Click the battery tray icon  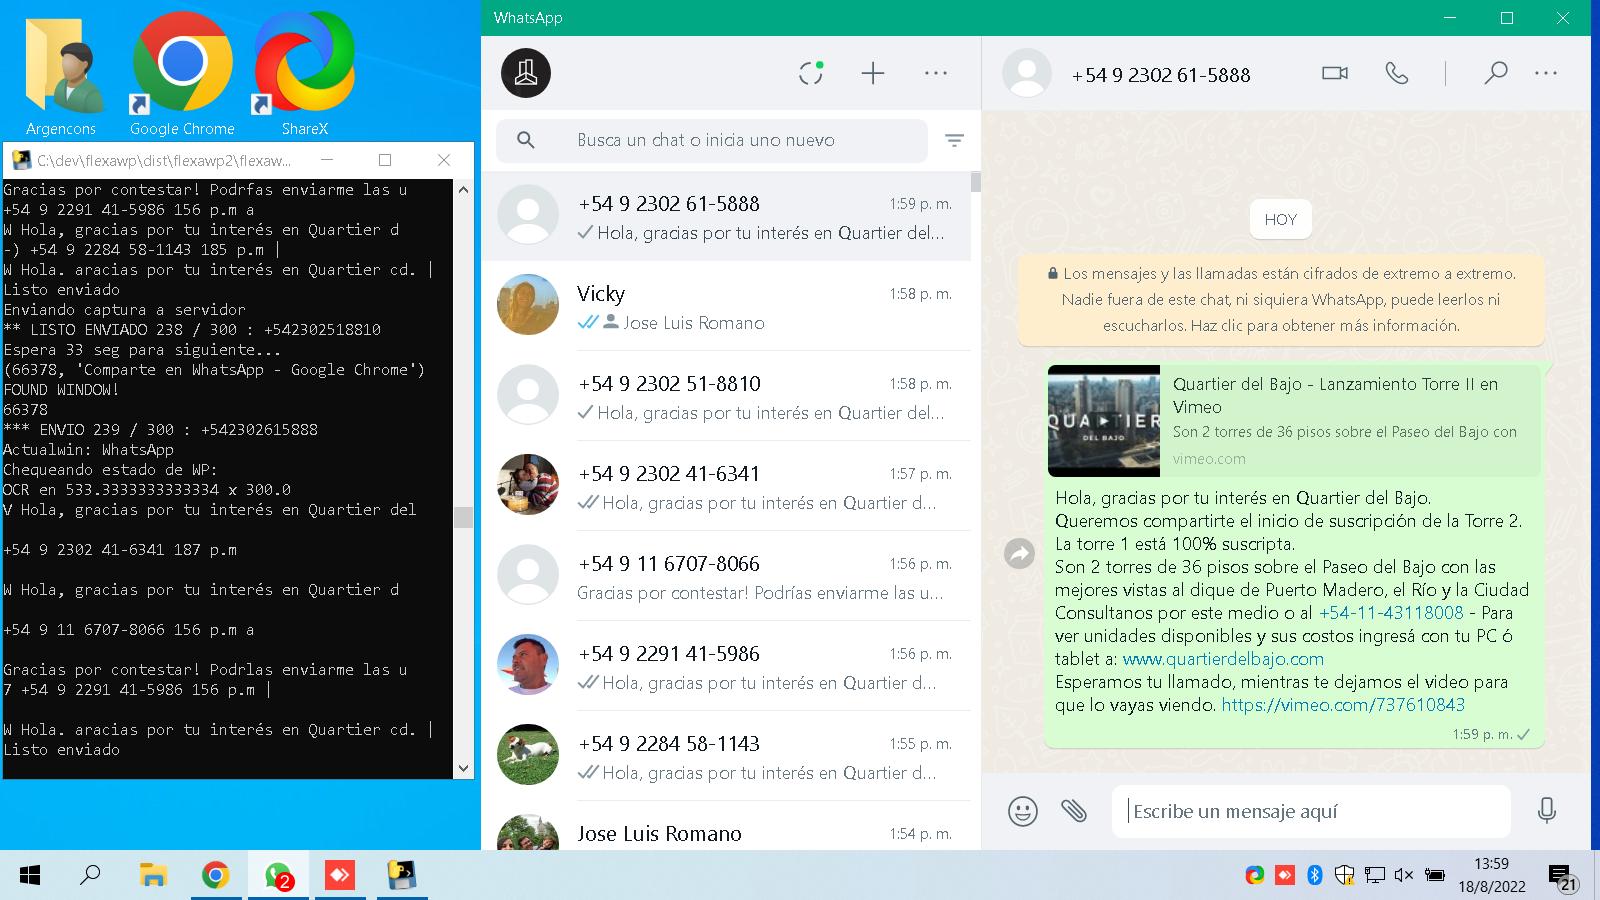click(1434, 875)
